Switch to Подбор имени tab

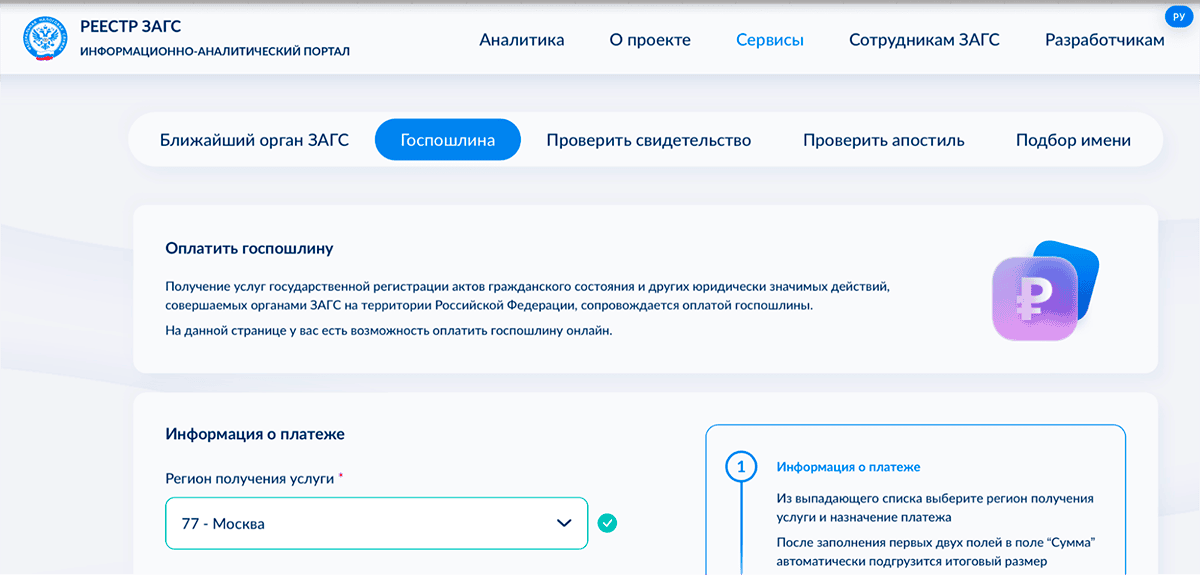[x=1073, y=139]
